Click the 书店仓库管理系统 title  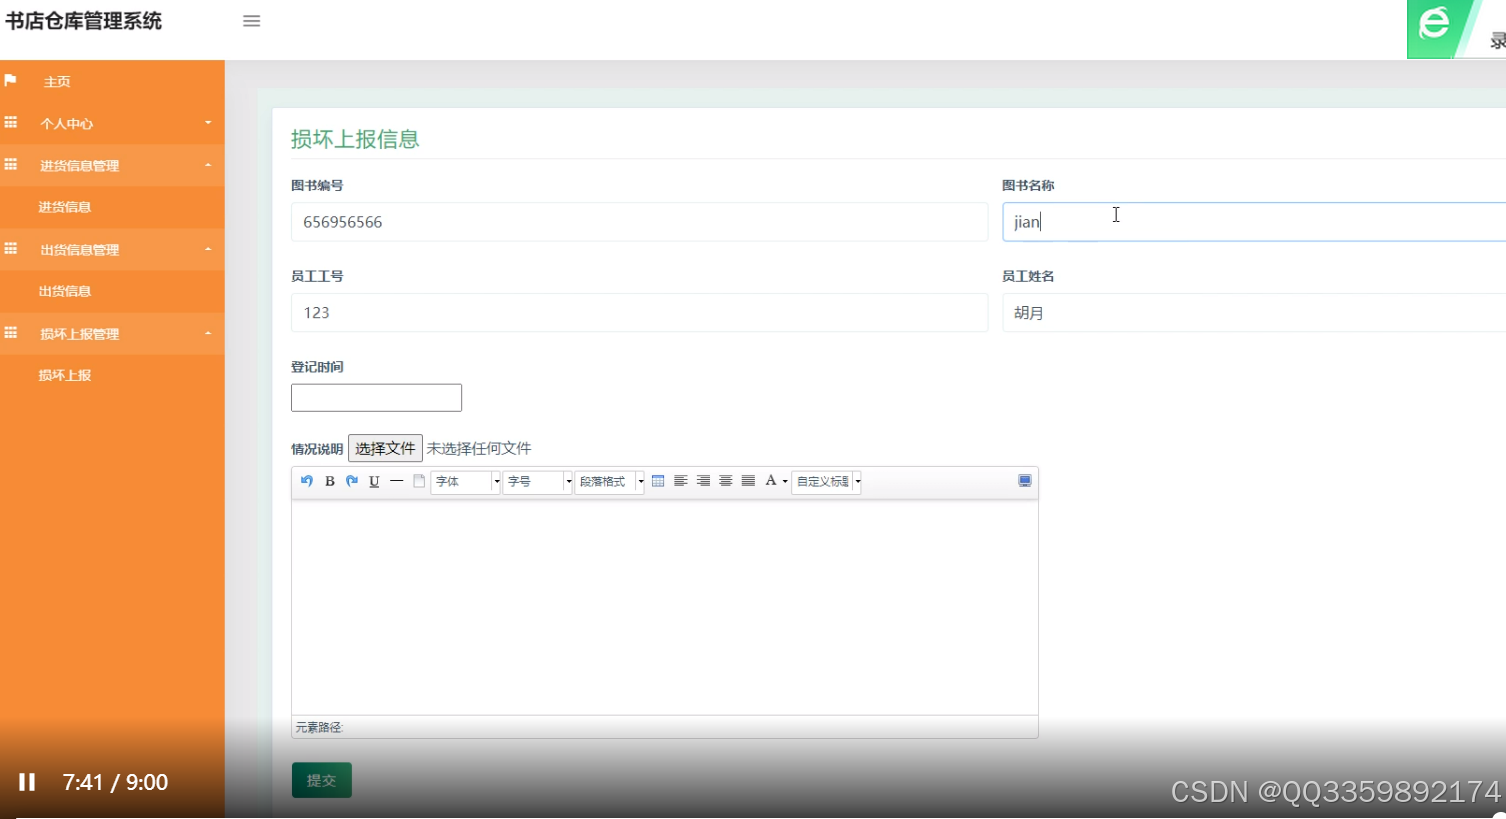[84, 21]
